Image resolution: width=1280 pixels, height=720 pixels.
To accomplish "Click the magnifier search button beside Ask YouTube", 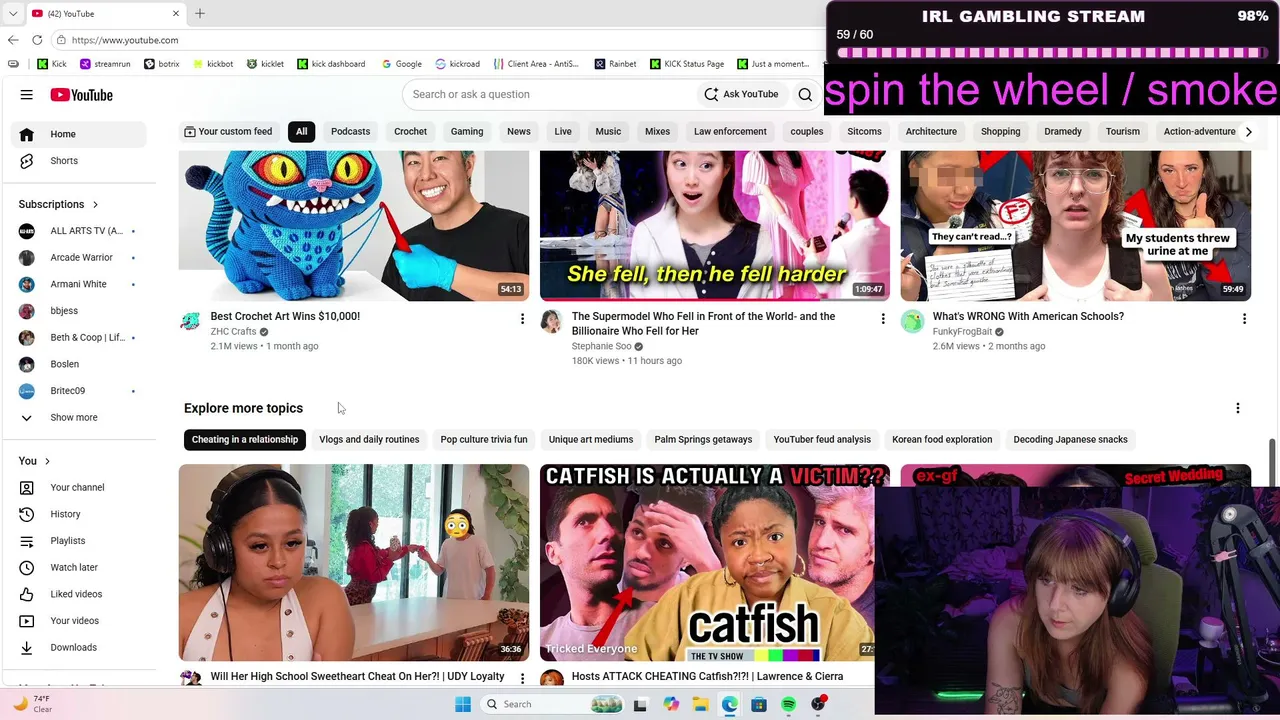I will (805, 94).
